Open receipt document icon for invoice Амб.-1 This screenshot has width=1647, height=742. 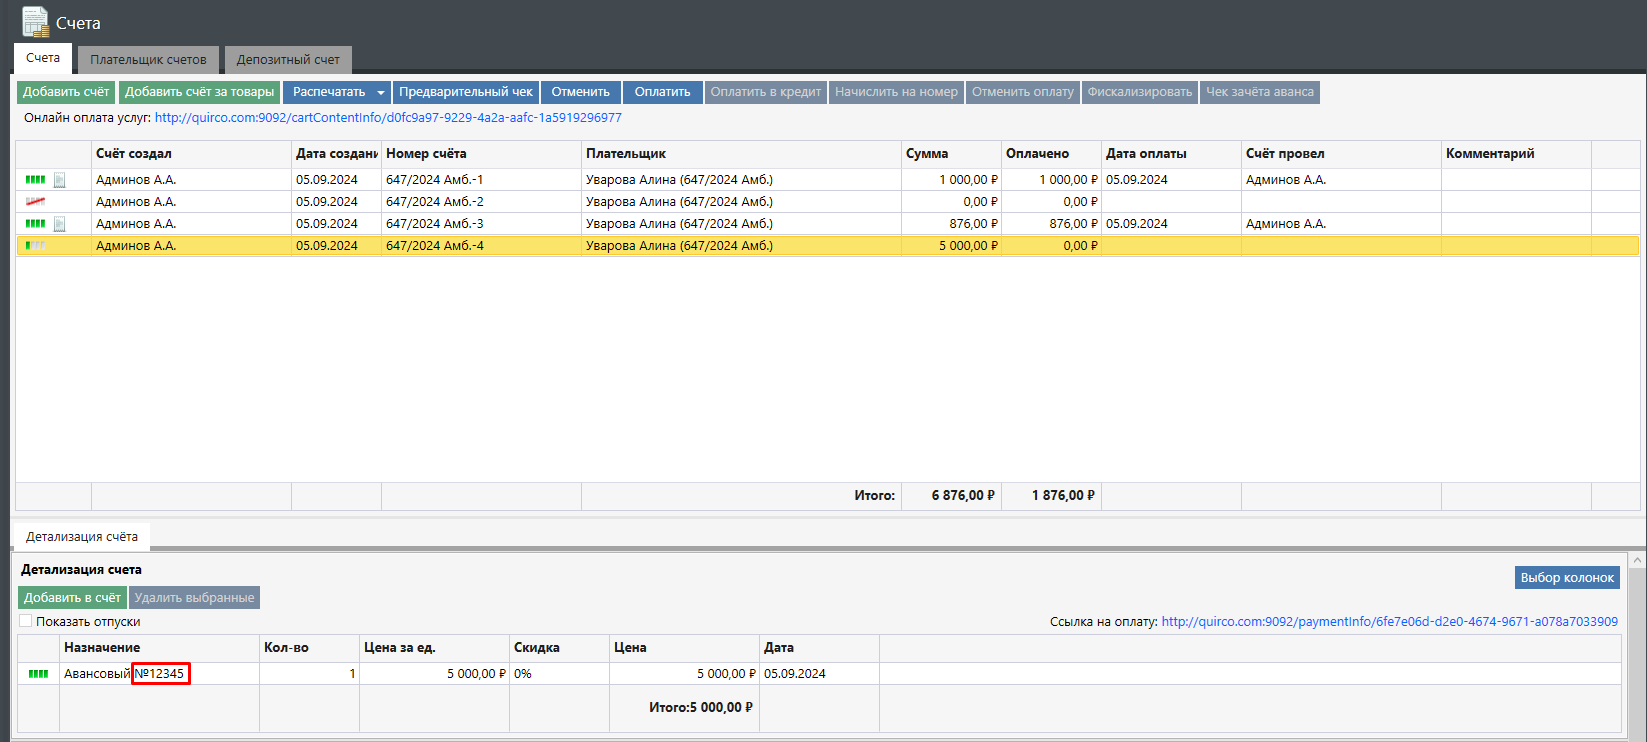coord(60,180)
